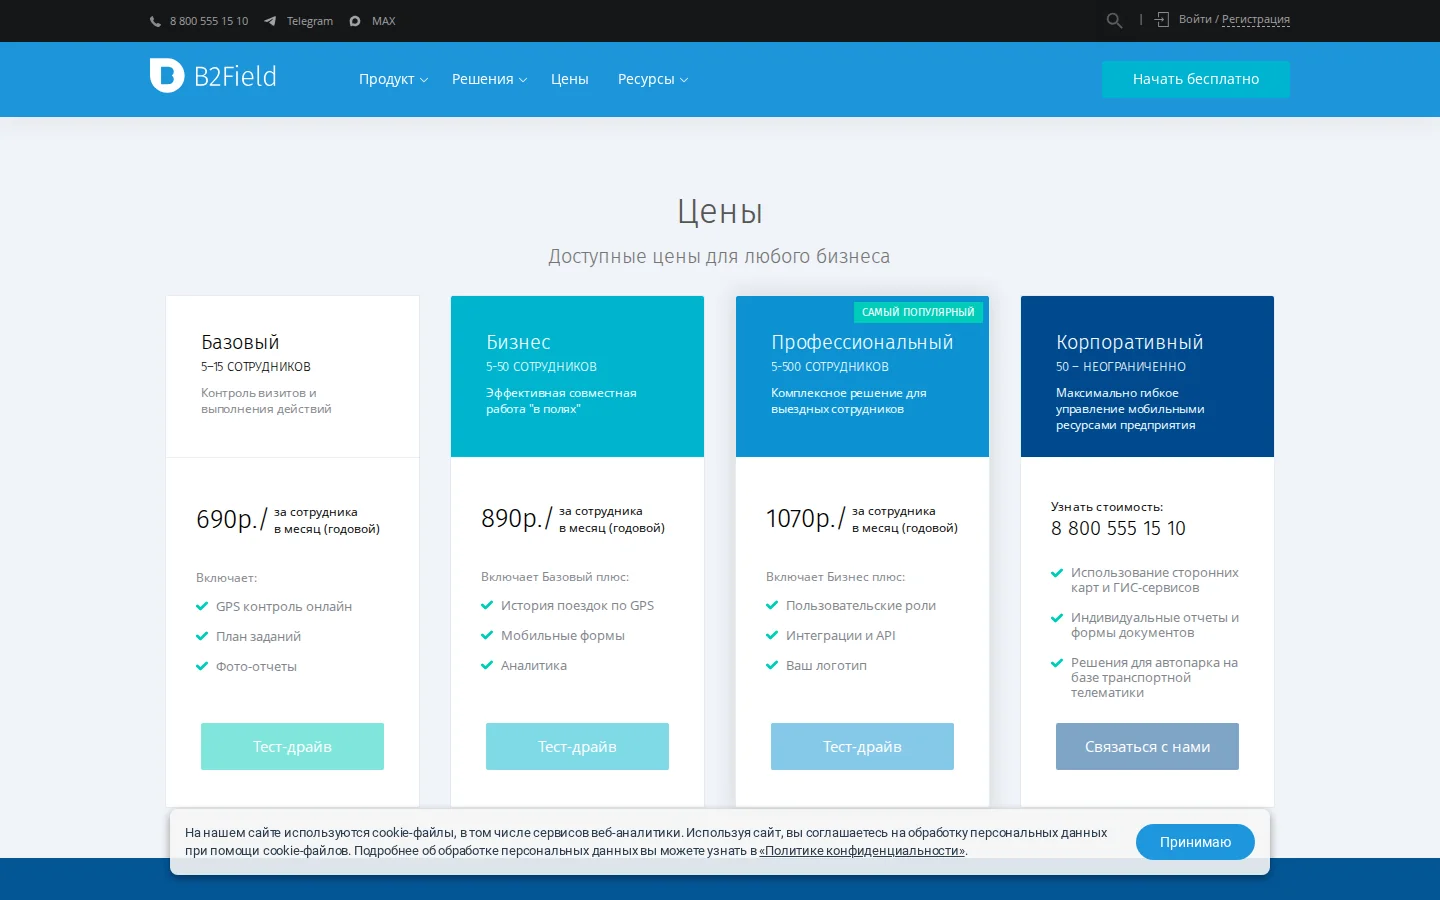The width and height of the screenshot is (1440, 900).
Task: Accept cookies with Принимаю button
Action: point(1195,842)
